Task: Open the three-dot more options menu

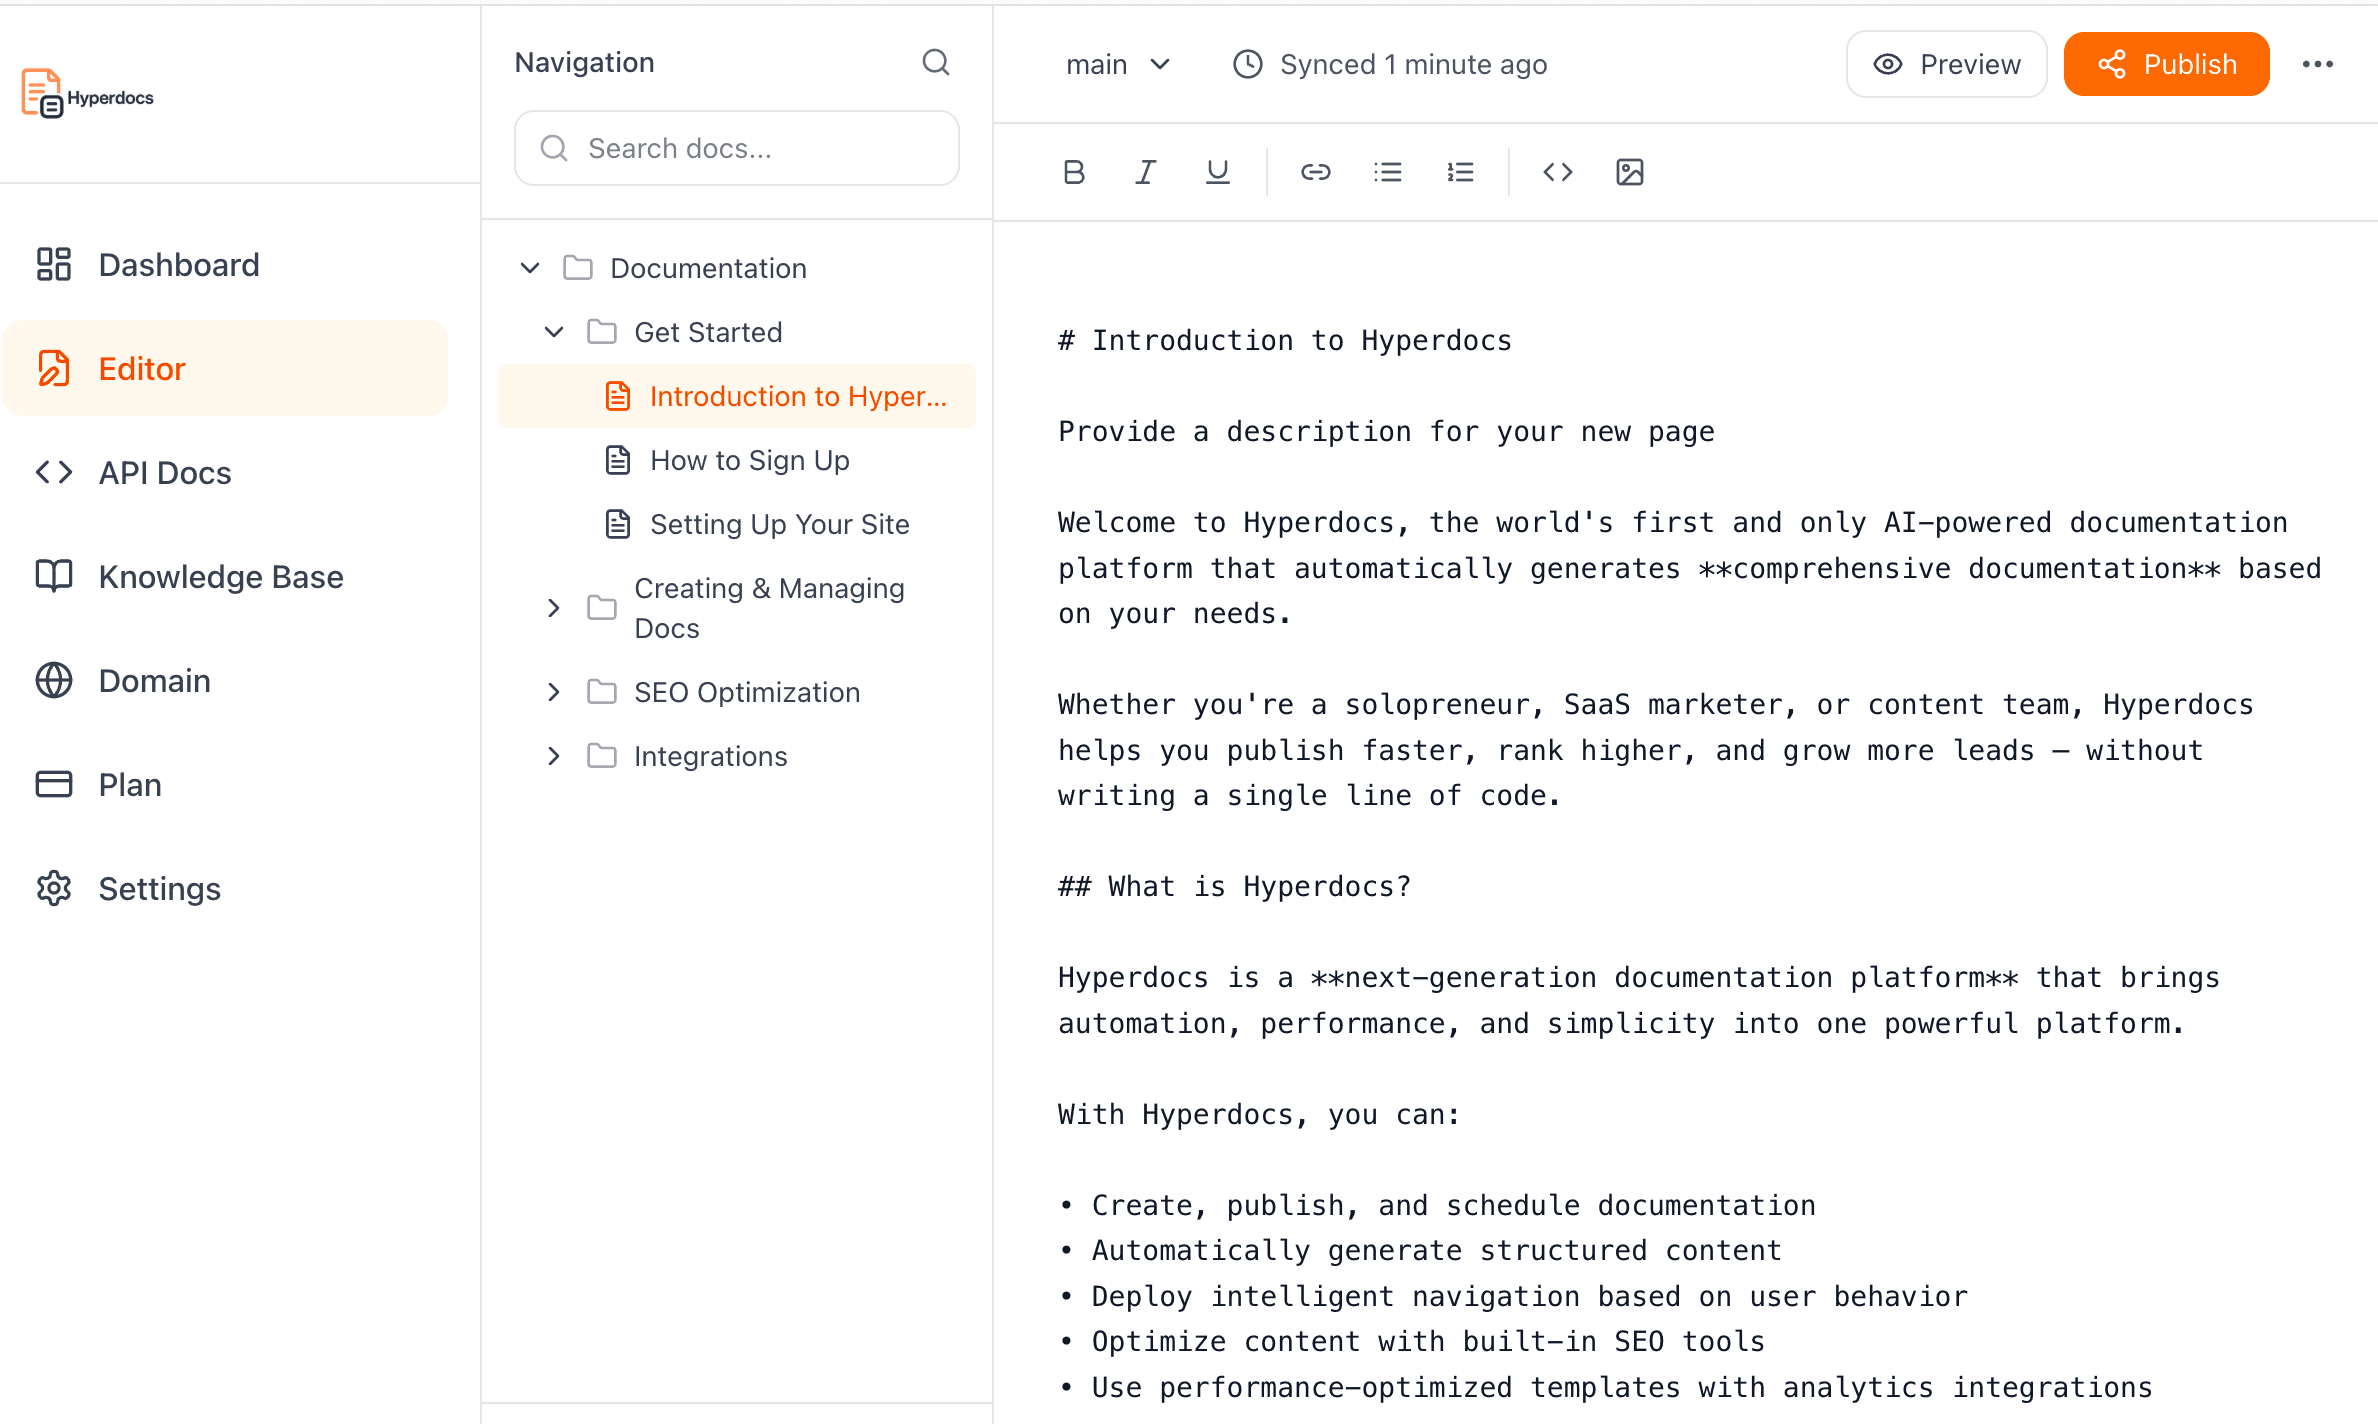Action: [x=2317, y=64]
